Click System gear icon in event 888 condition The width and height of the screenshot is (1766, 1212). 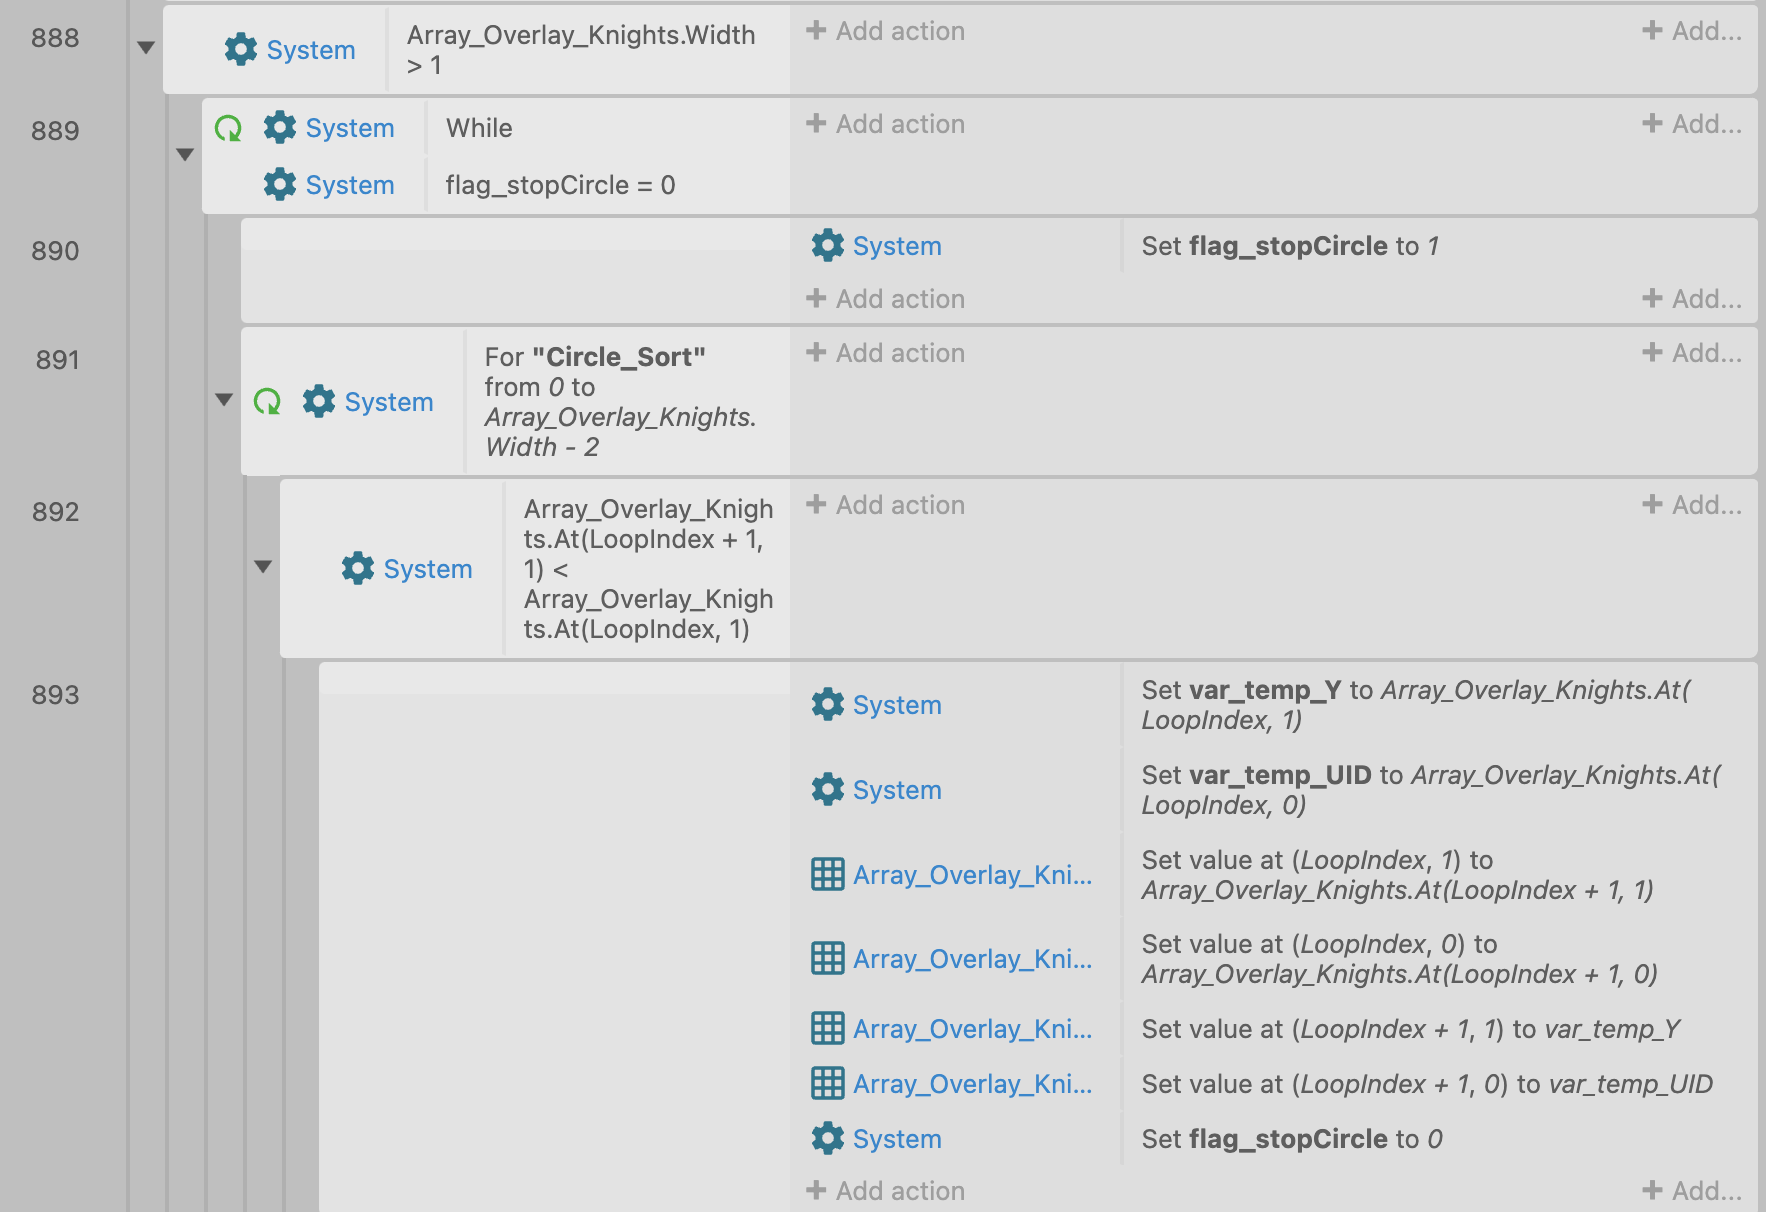click(x=240, y=49)
